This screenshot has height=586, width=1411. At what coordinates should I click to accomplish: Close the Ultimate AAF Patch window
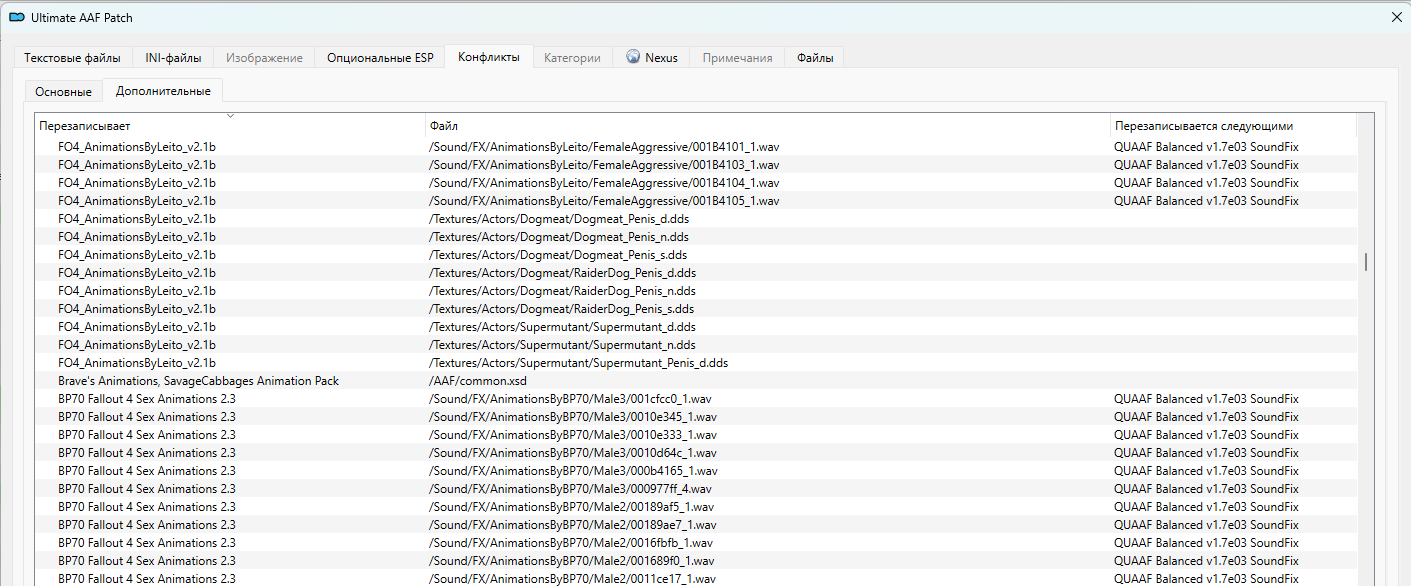point(1396,17)
